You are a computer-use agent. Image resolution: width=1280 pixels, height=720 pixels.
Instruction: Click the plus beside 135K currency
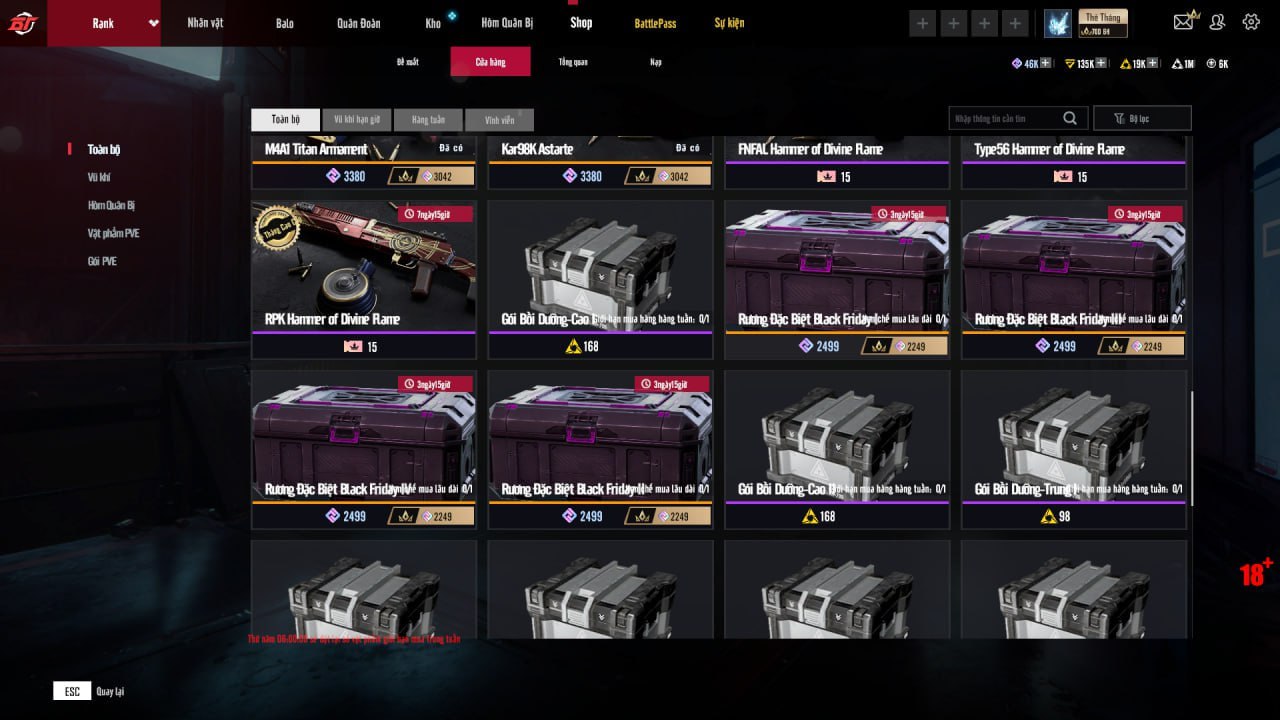(x=1101, y=63)
